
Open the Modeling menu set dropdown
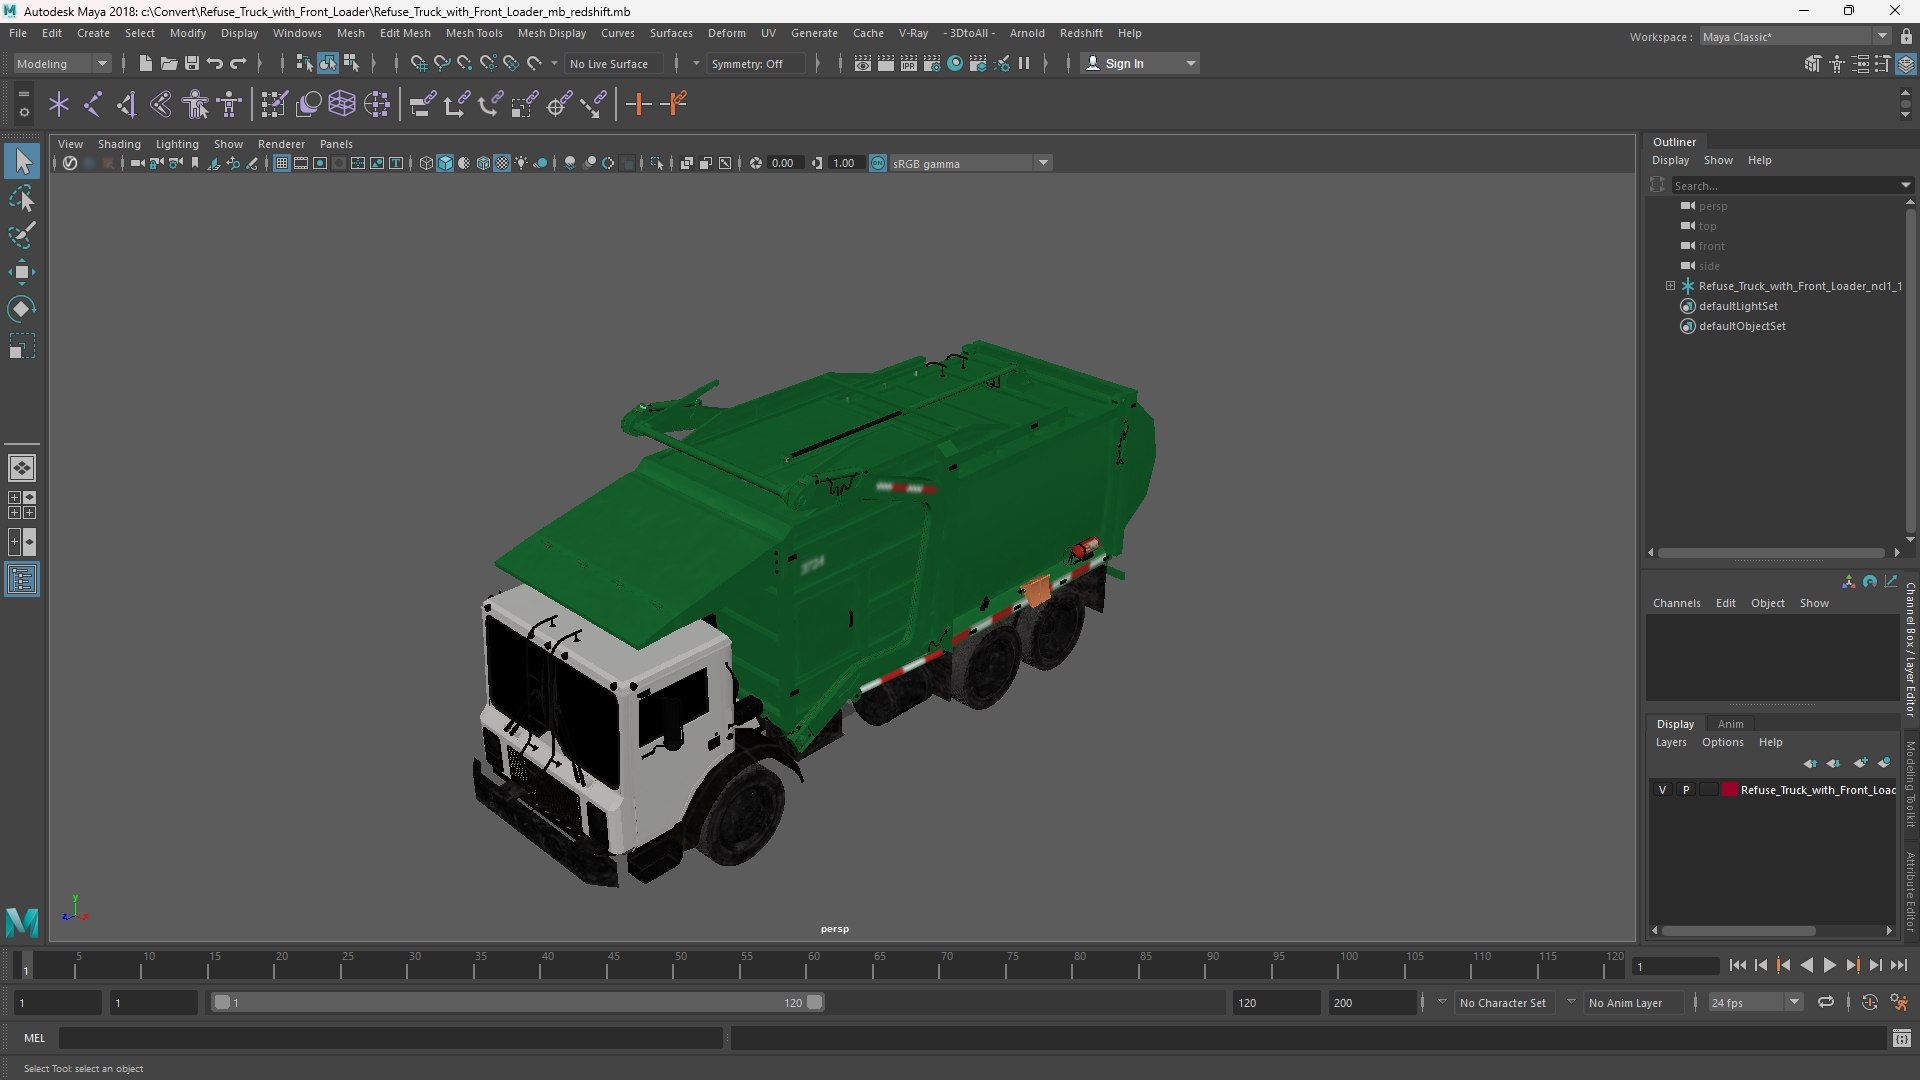point(62,63)
